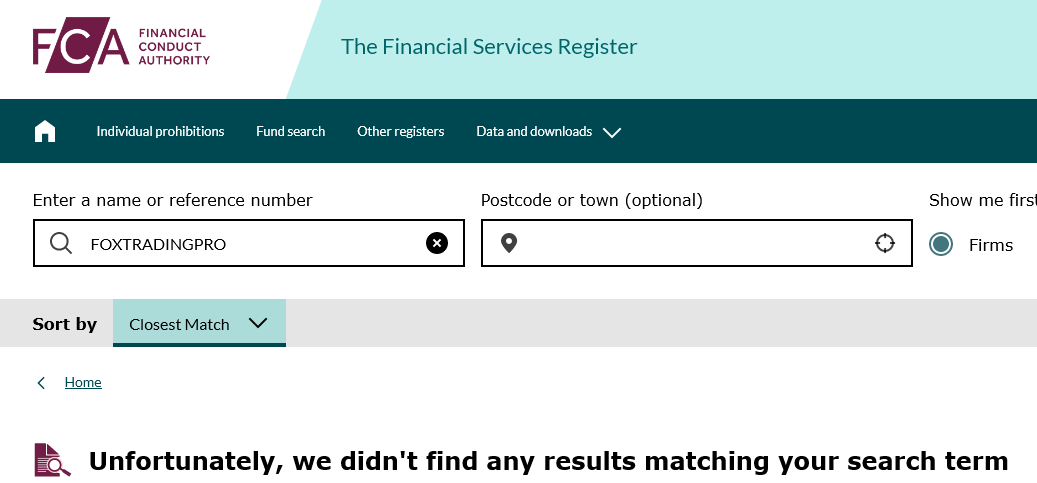This screenshot has width=1037, height=483.
Task: Click the chevron next to Data and downloads
Action: pos(612,132)
